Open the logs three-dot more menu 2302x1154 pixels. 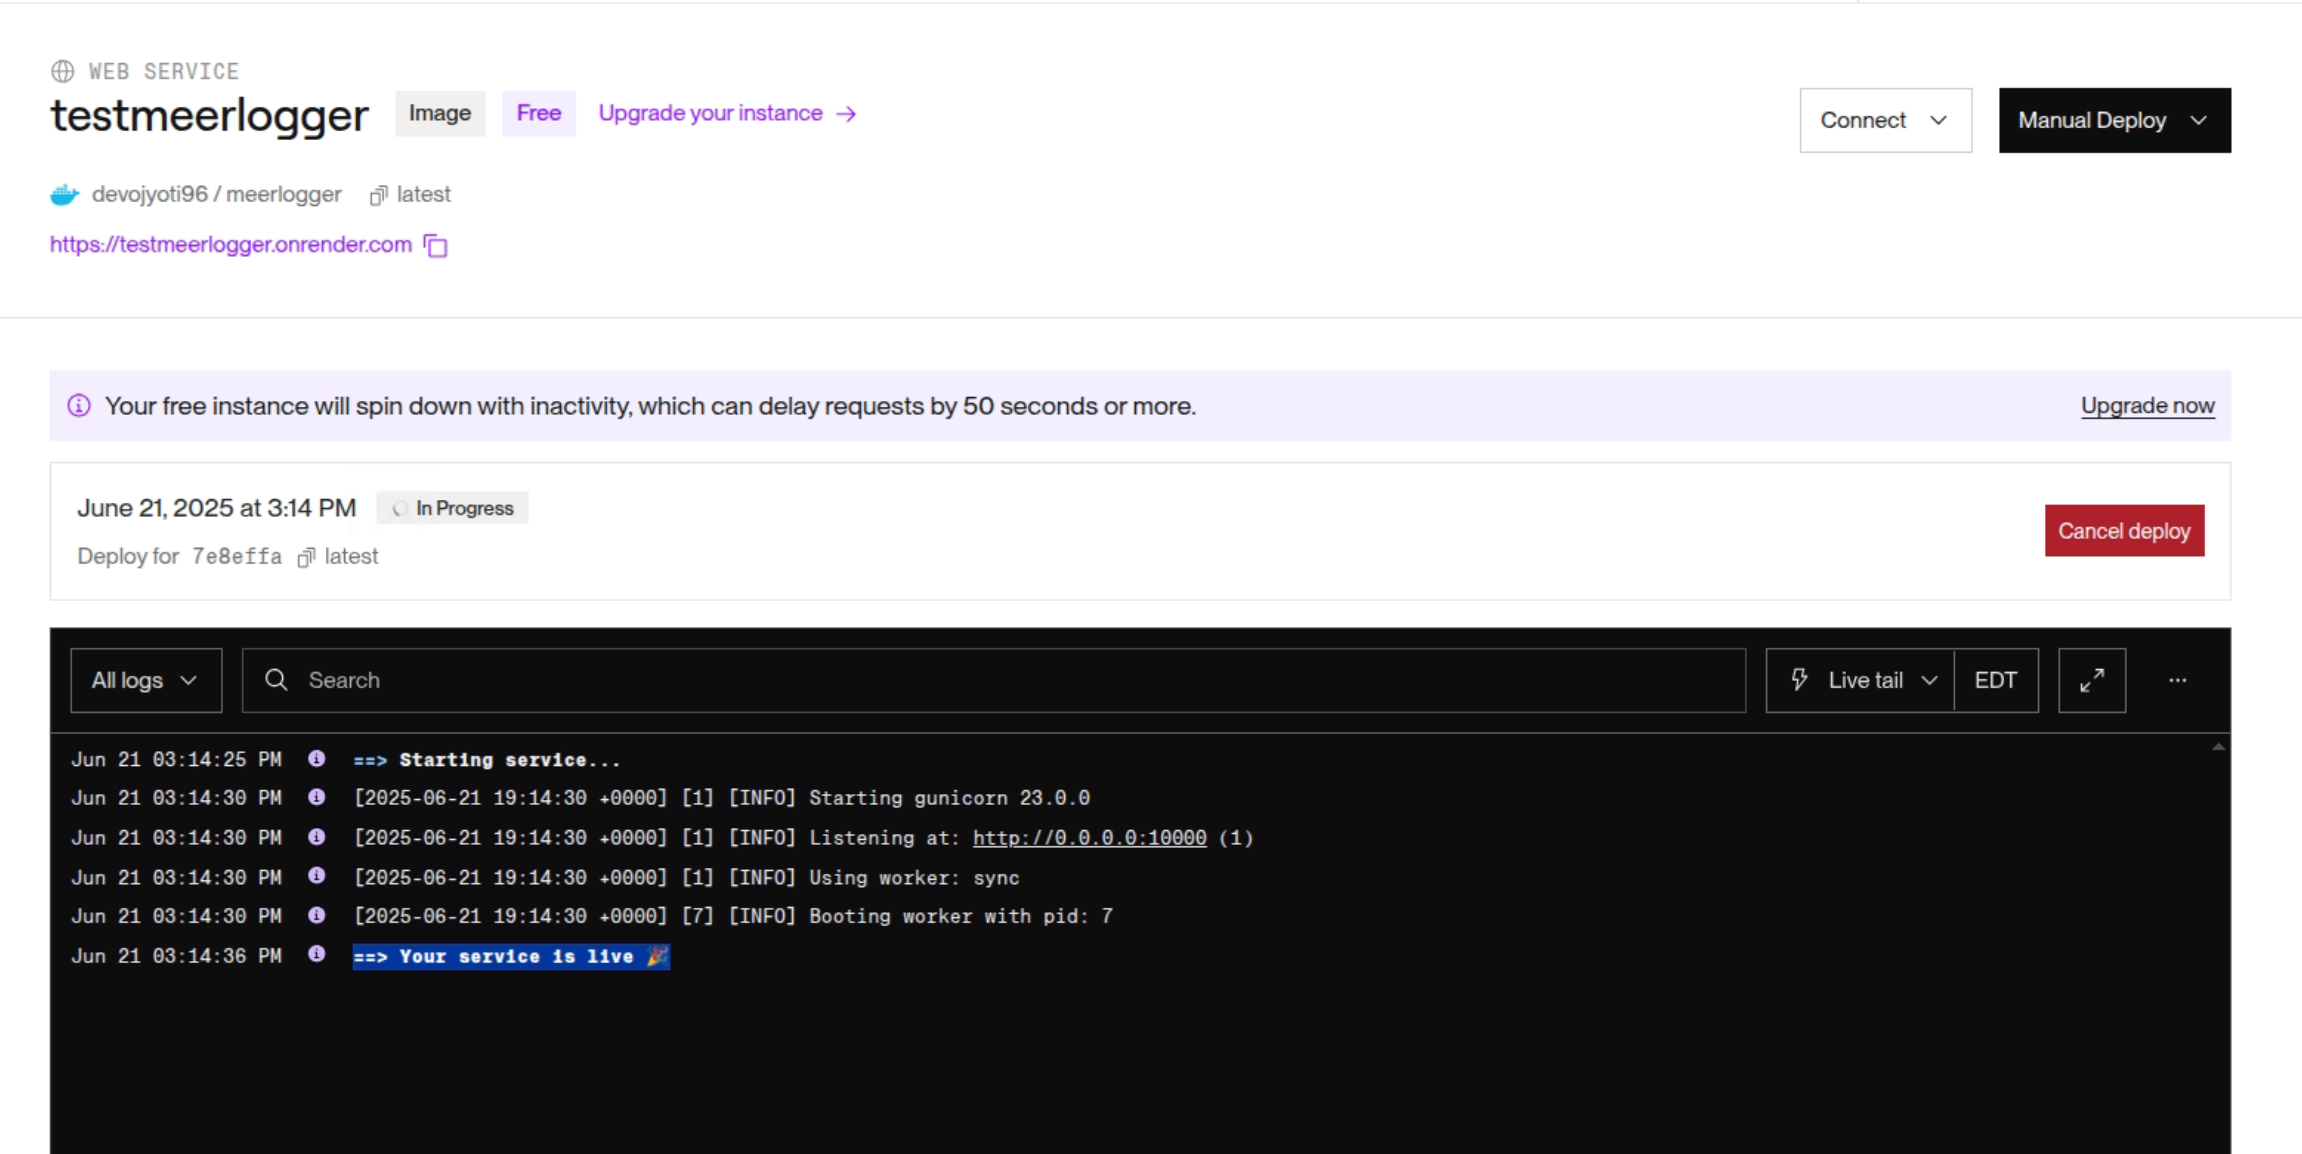[2177, 680]
